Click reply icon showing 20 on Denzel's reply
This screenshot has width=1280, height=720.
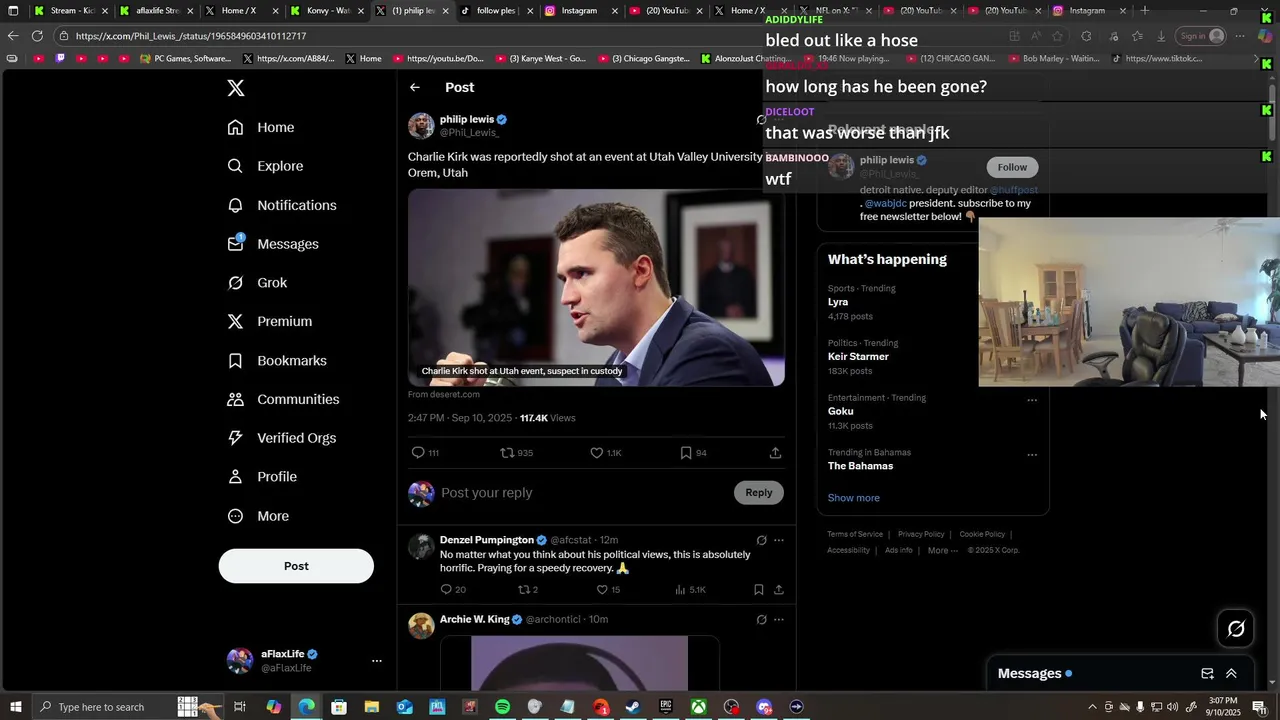(446, 590)
